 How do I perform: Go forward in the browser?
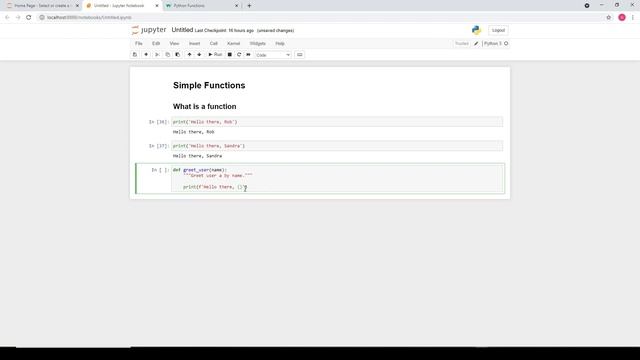pyautogui.click(x=18, y=18)
